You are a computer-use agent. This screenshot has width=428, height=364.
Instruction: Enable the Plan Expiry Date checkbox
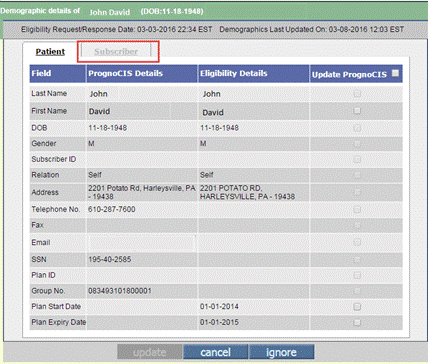click(357, 322)
